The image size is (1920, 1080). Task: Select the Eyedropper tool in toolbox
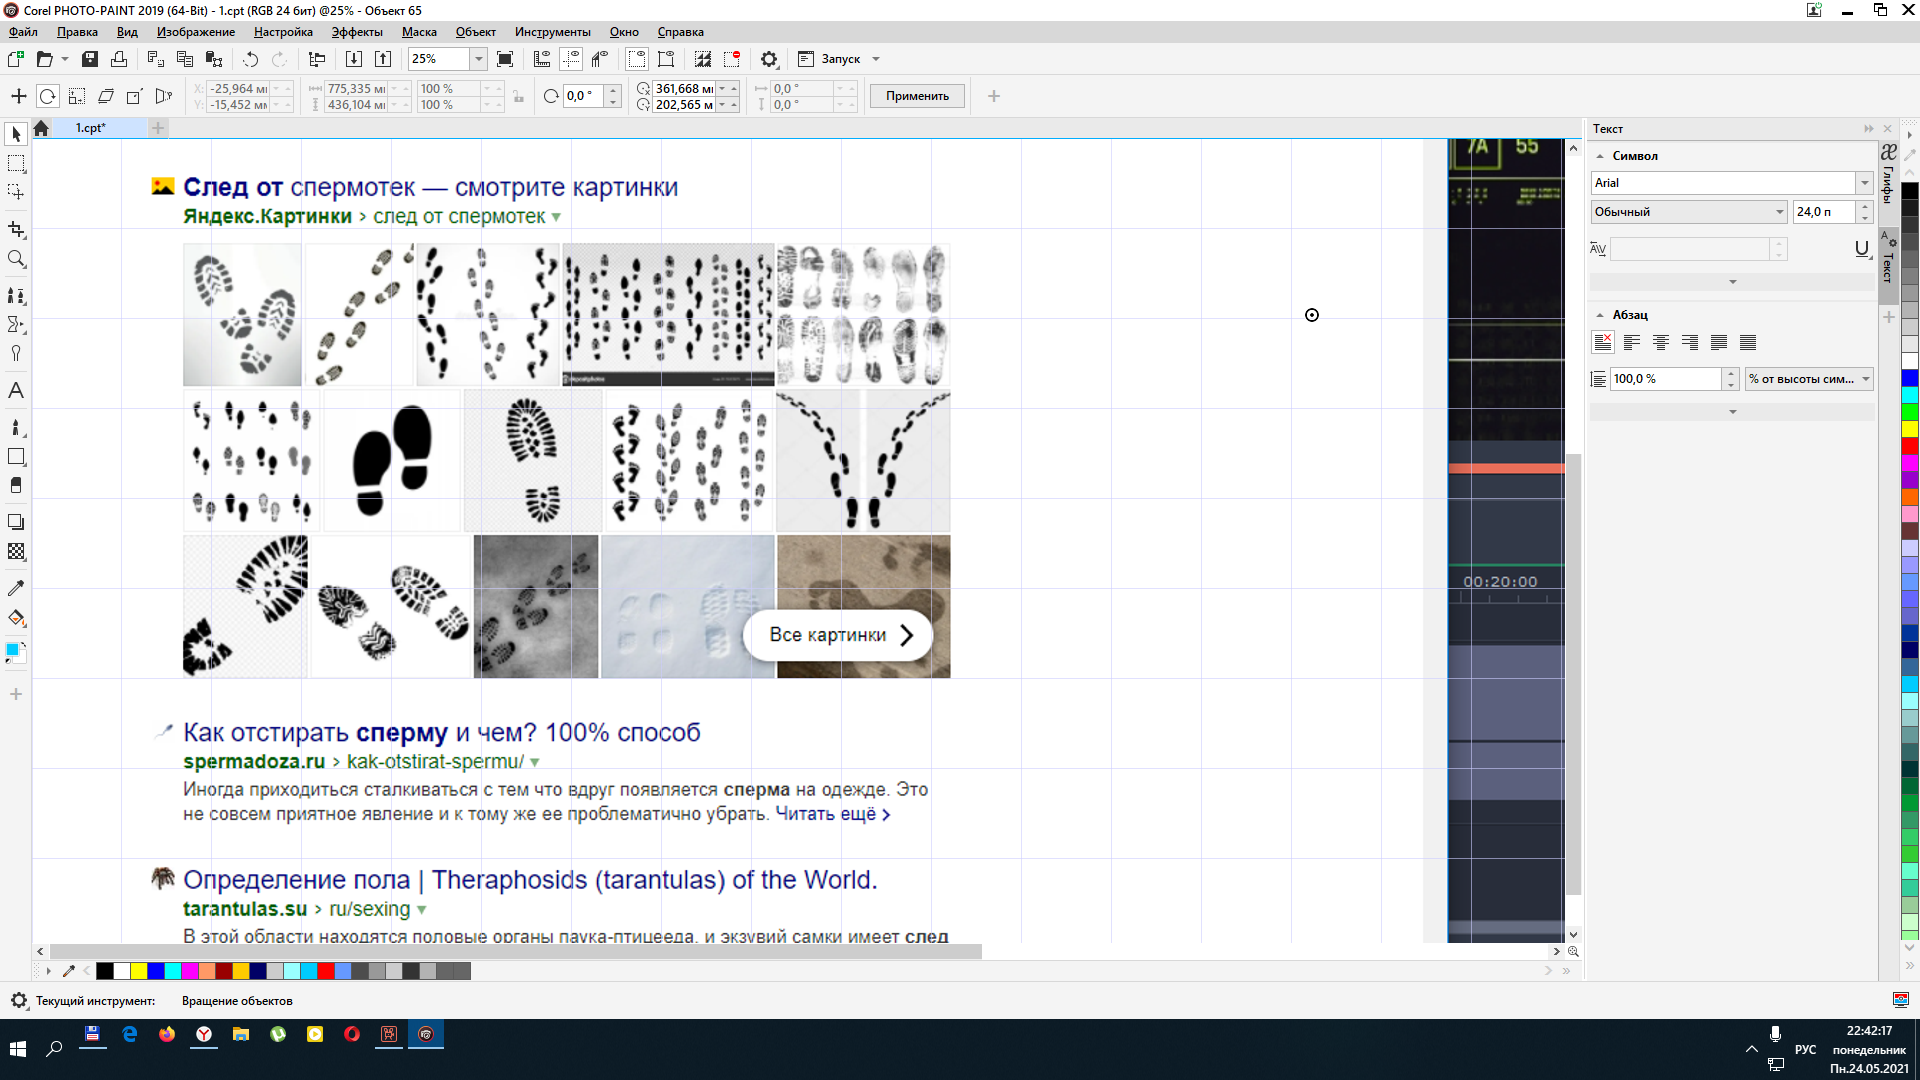pyautogui.click(x=16, y=588)
